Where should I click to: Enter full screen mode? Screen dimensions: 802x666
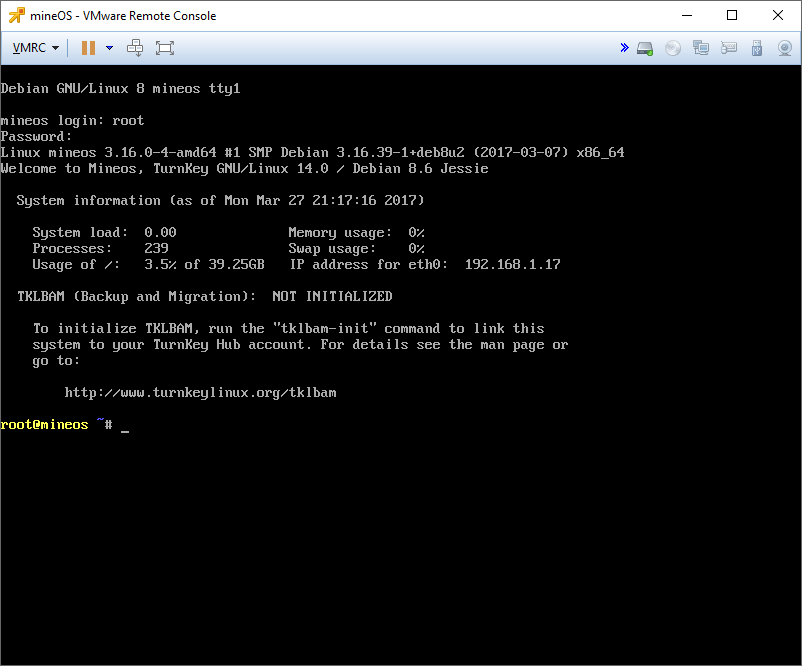tap(165, 48)
